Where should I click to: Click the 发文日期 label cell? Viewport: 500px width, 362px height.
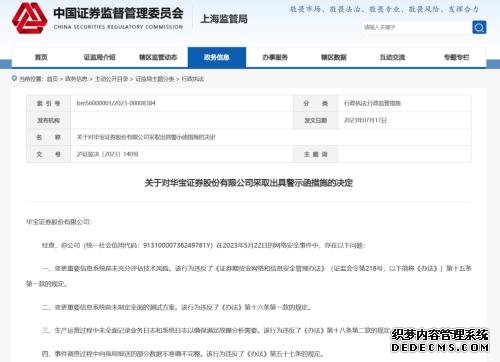click(316, 120)
